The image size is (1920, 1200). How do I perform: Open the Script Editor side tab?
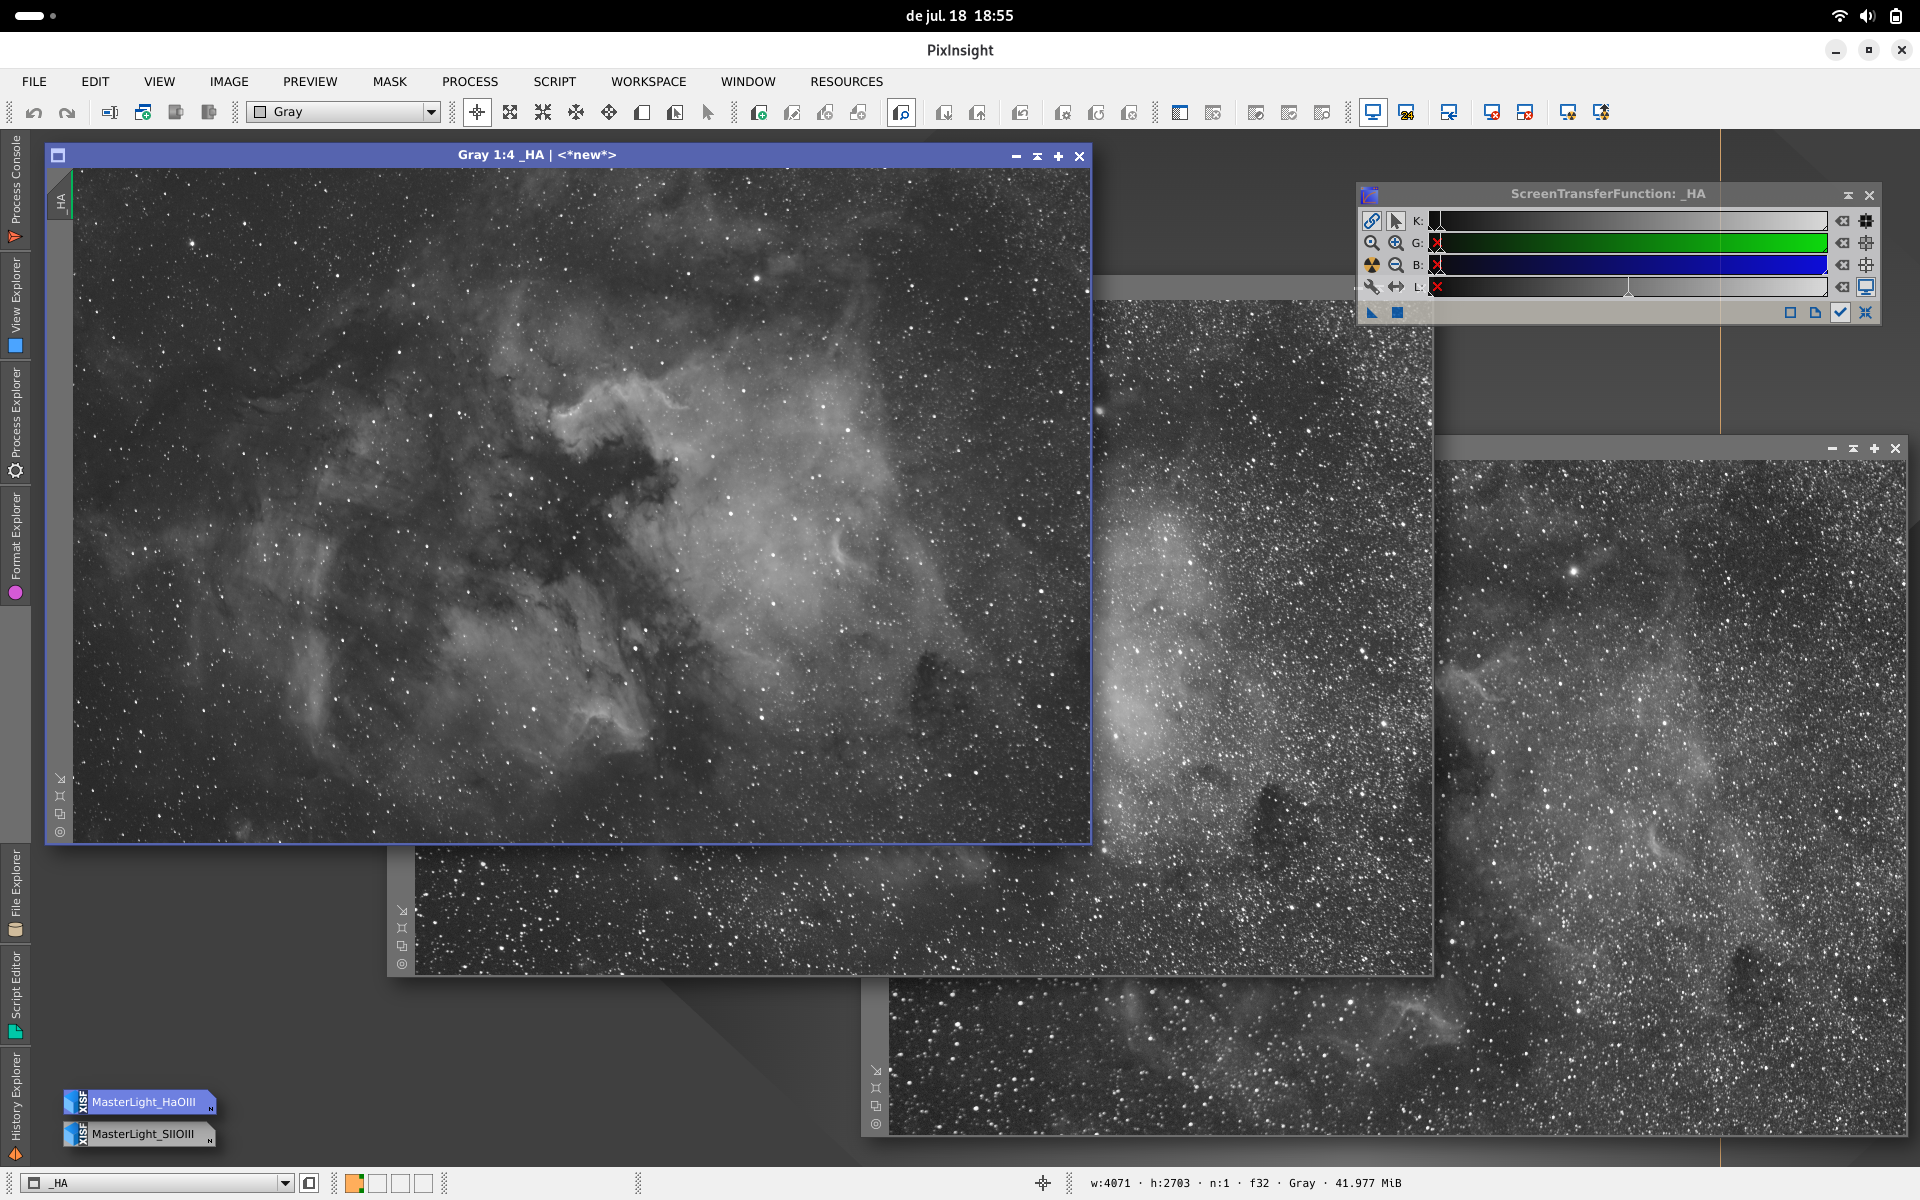pos(15,995)
